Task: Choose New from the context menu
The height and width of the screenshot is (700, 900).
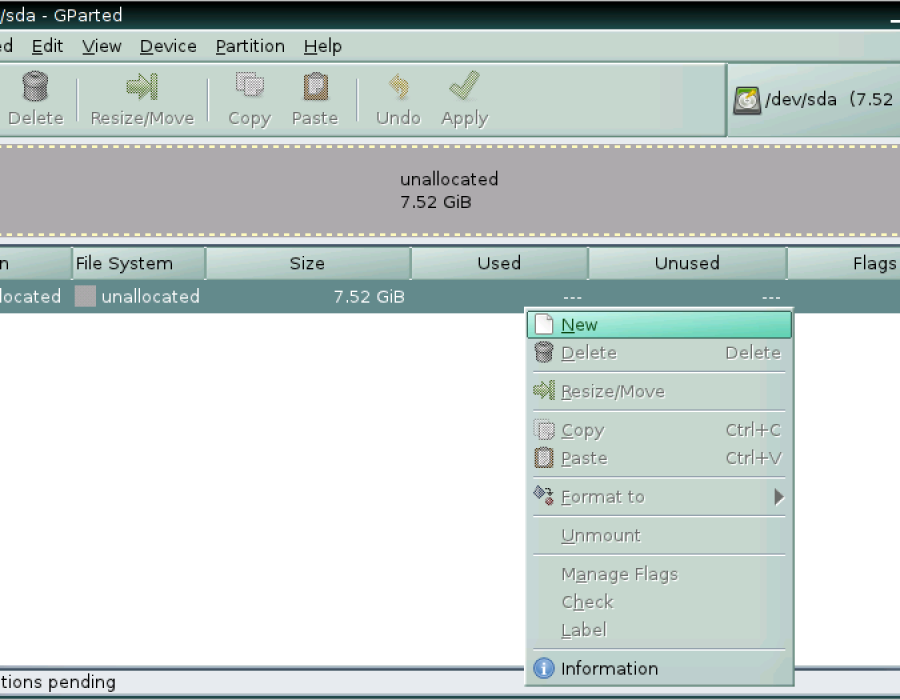Action: pos(659,325)
